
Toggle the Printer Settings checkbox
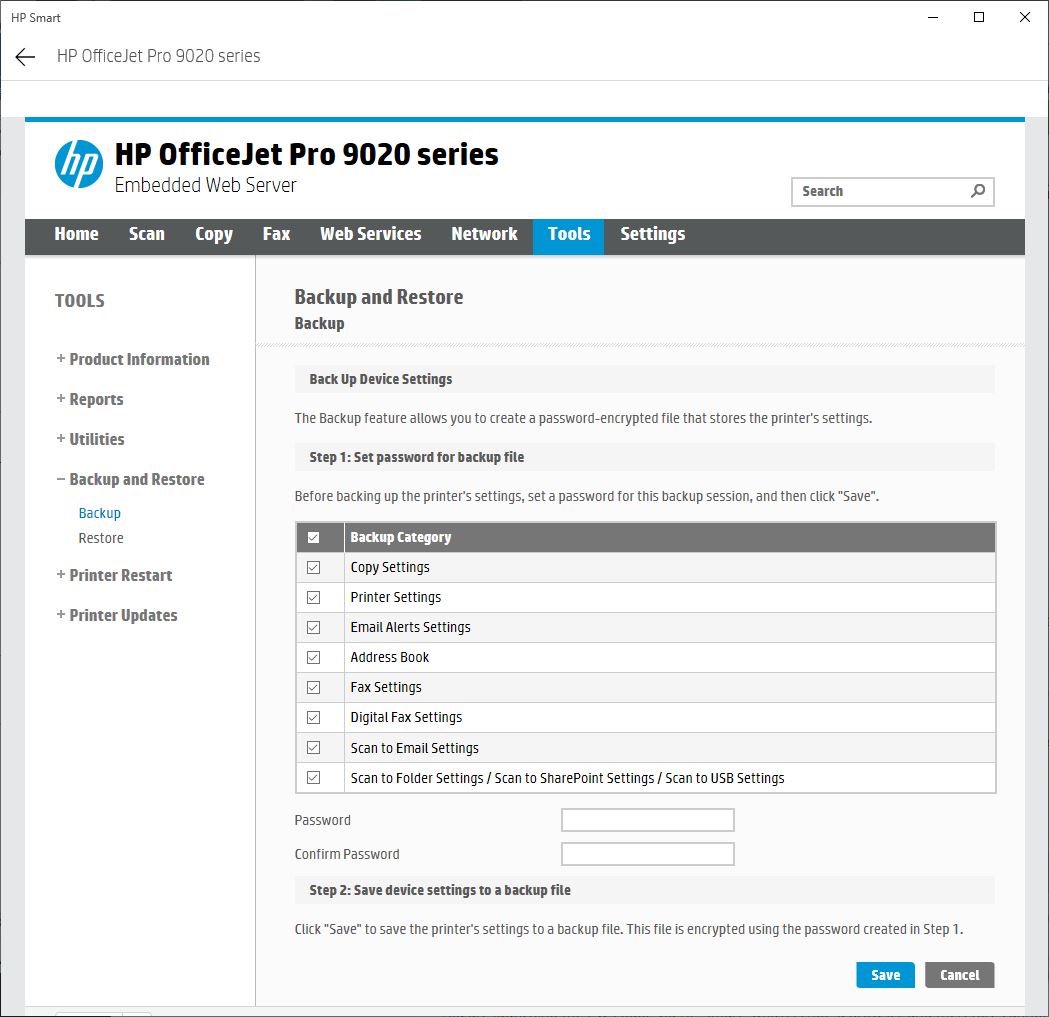click(318, 597)
